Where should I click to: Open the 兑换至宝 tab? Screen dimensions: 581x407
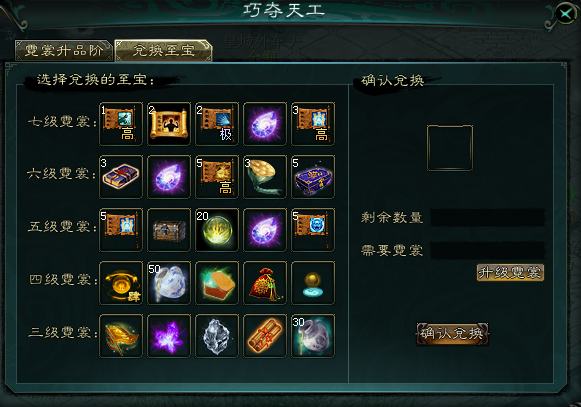[163, 50]
